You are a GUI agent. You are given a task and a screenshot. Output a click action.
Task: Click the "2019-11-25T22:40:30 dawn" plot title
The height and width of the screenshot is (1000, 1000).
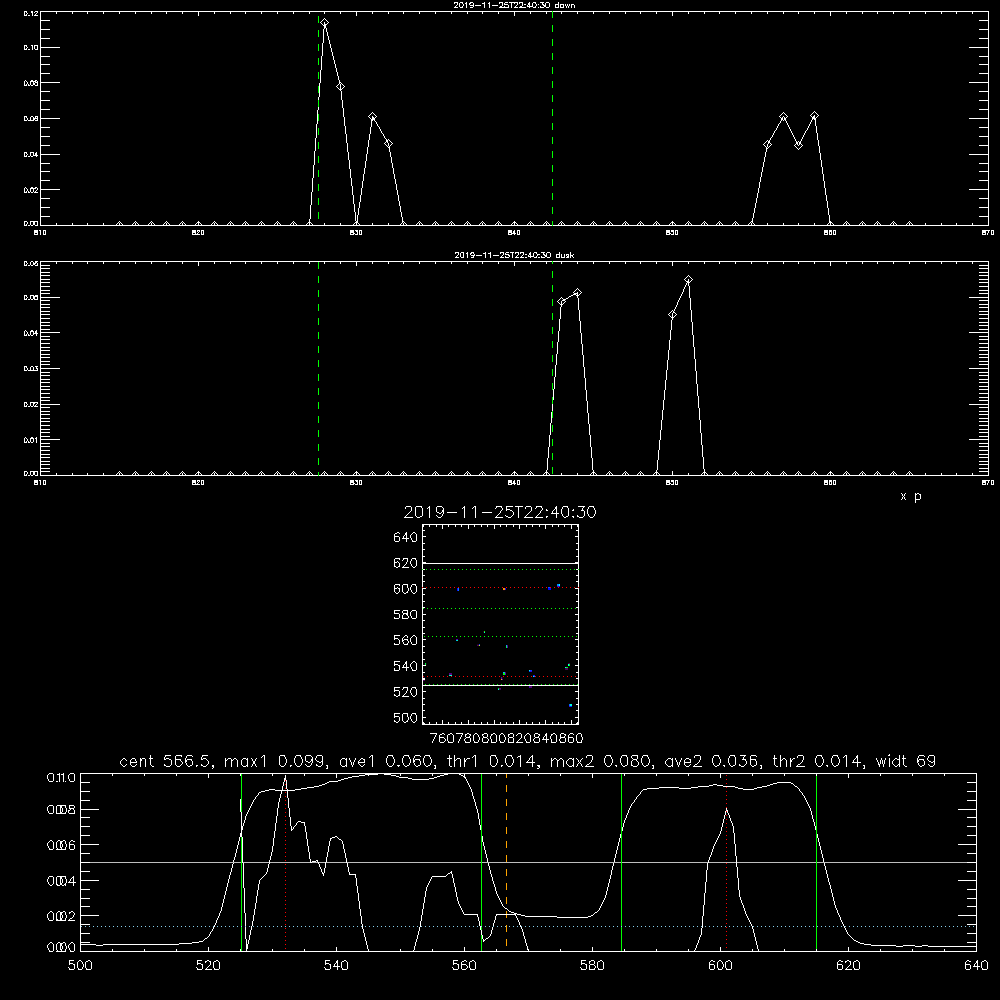pos(514,5)
